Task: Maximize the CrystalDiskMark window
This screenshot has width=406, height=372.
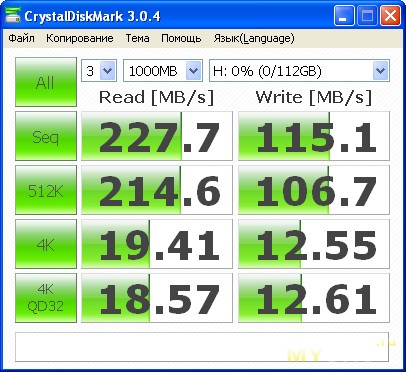Action: (x=367, y=16)
